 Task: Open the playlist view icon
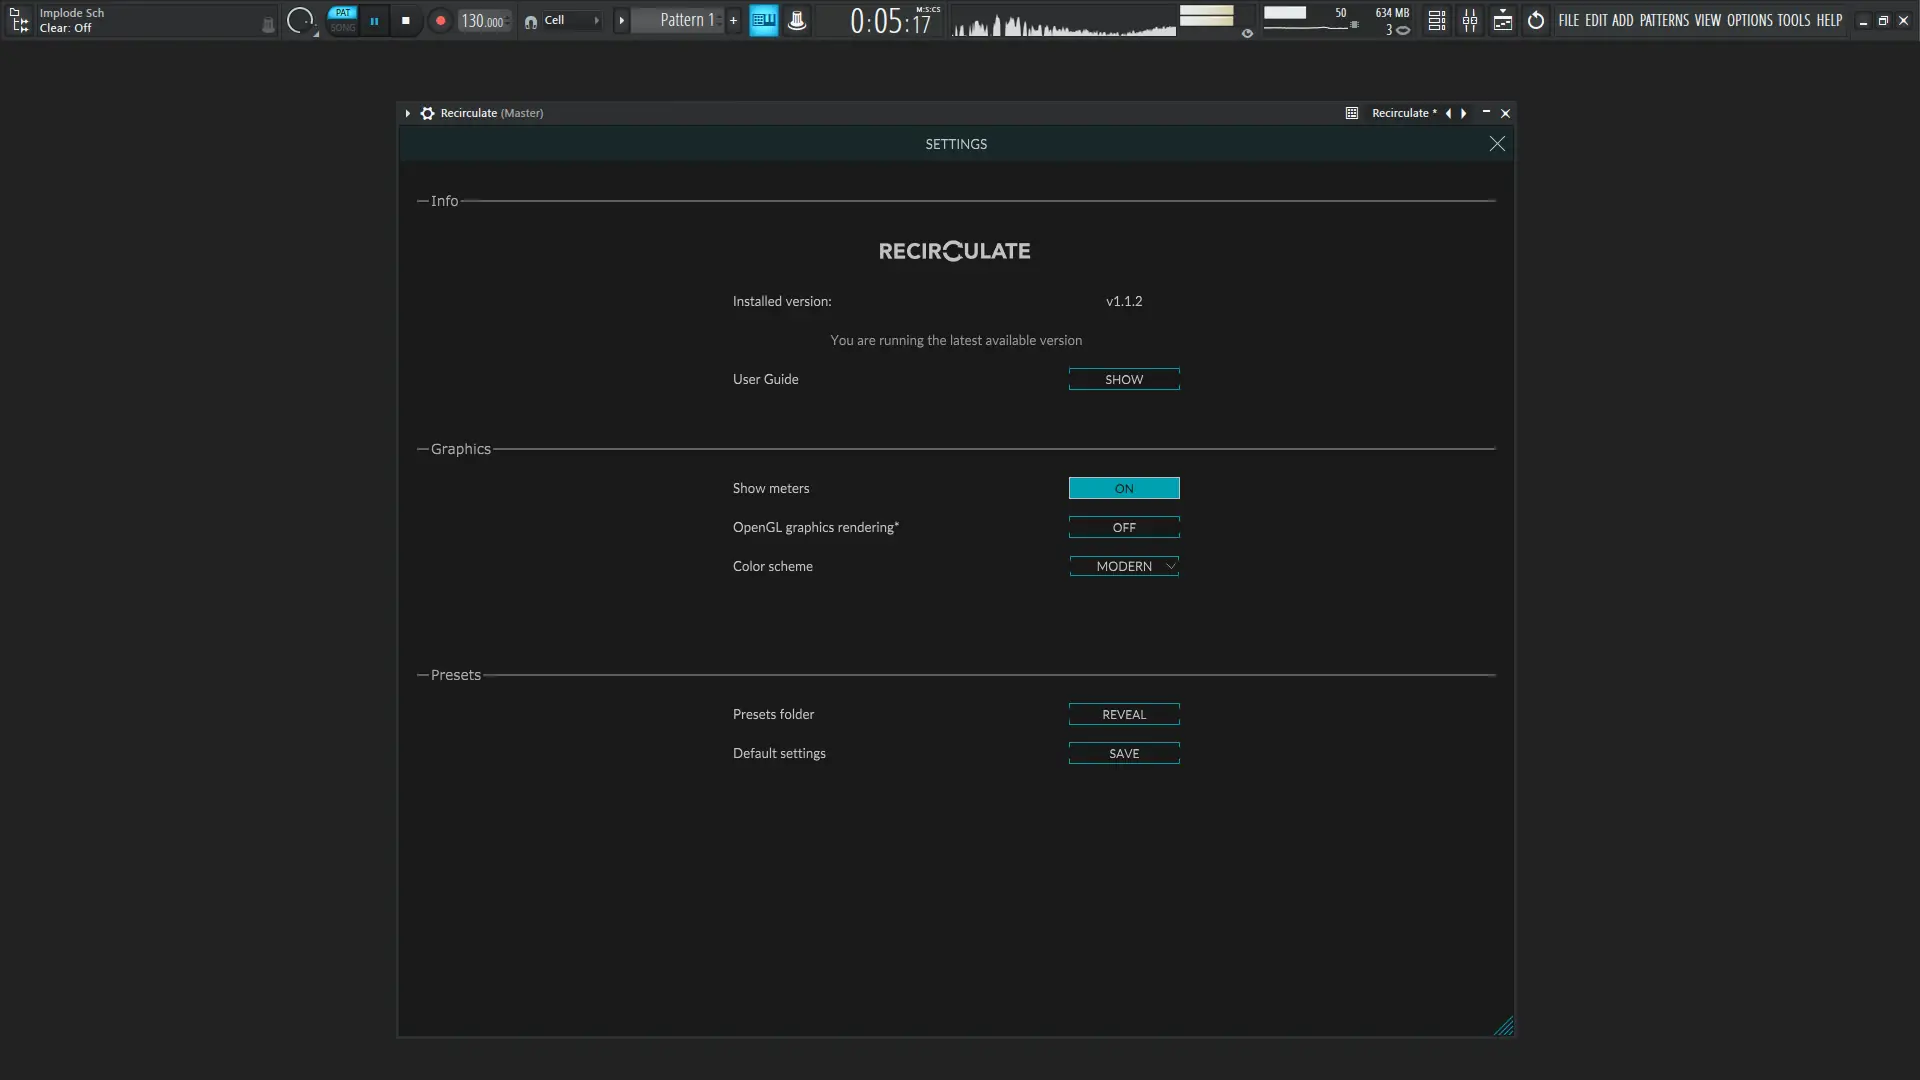[1503, 20]
